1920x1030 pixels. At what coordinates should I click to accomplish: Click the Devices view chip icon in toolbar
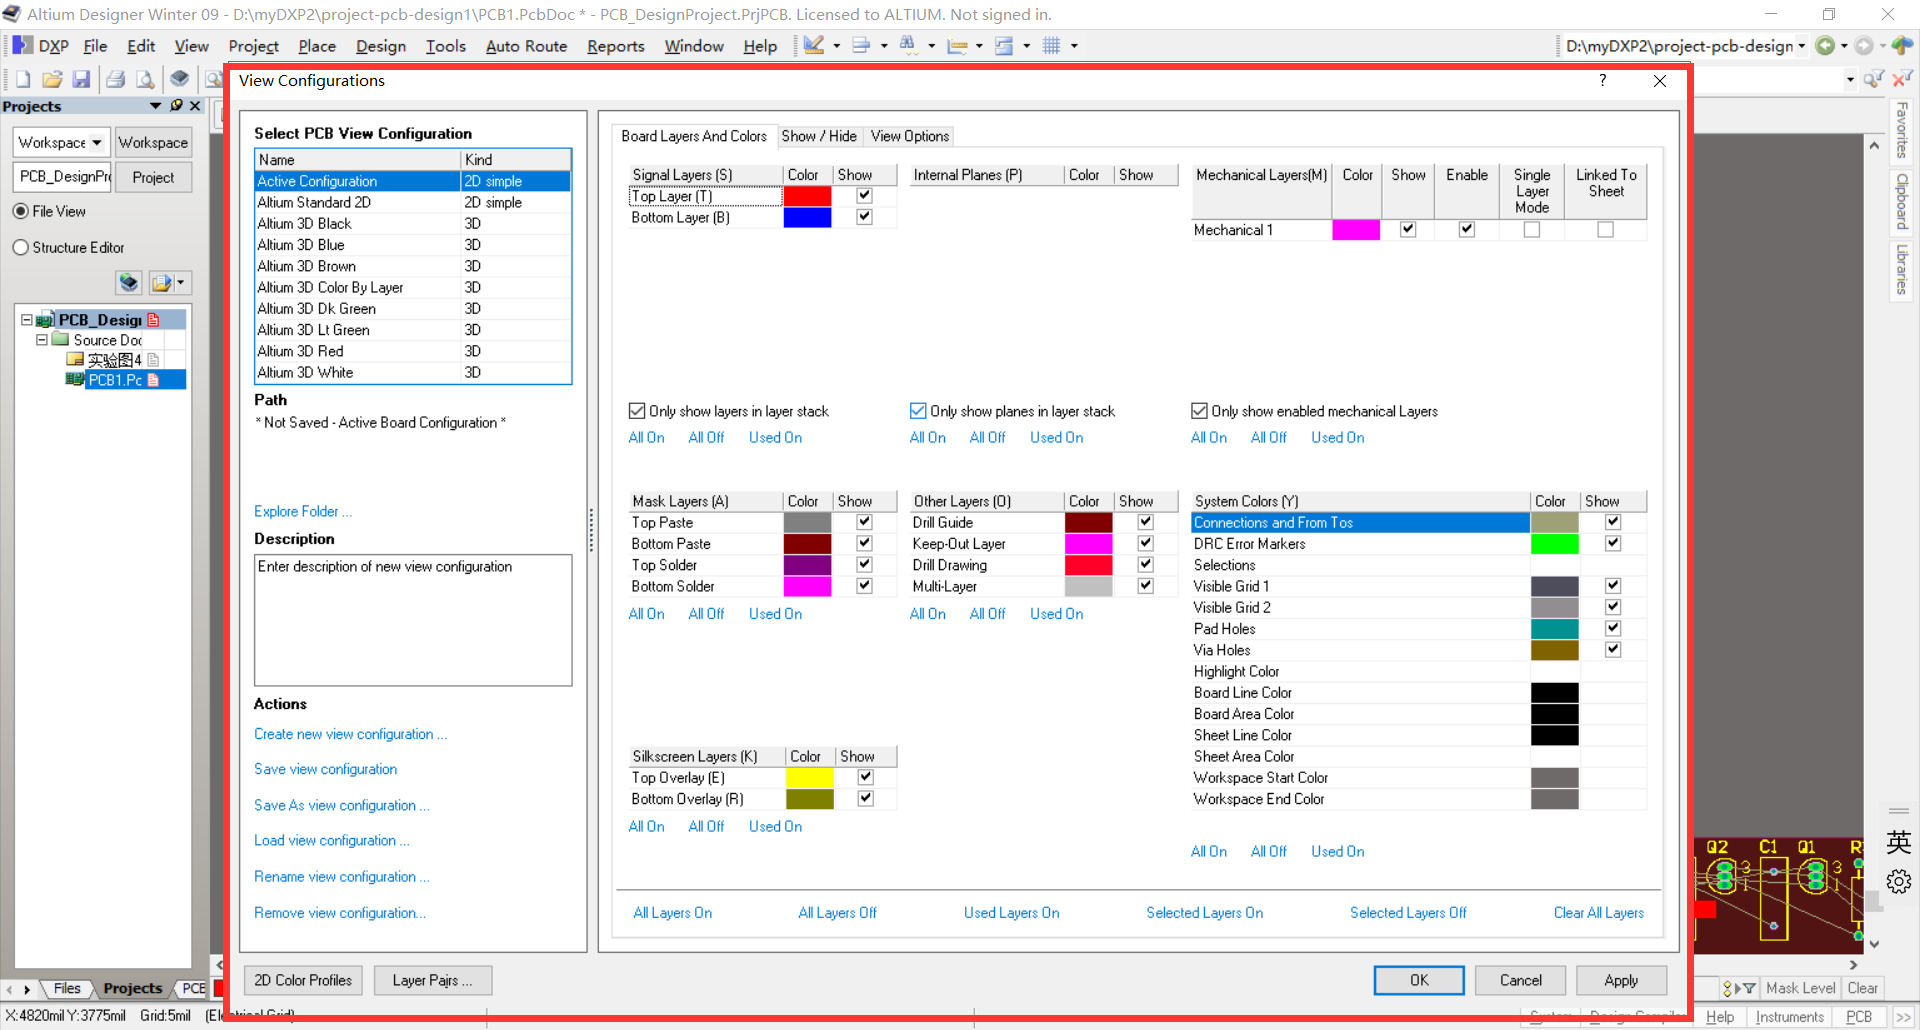(179, 79)
